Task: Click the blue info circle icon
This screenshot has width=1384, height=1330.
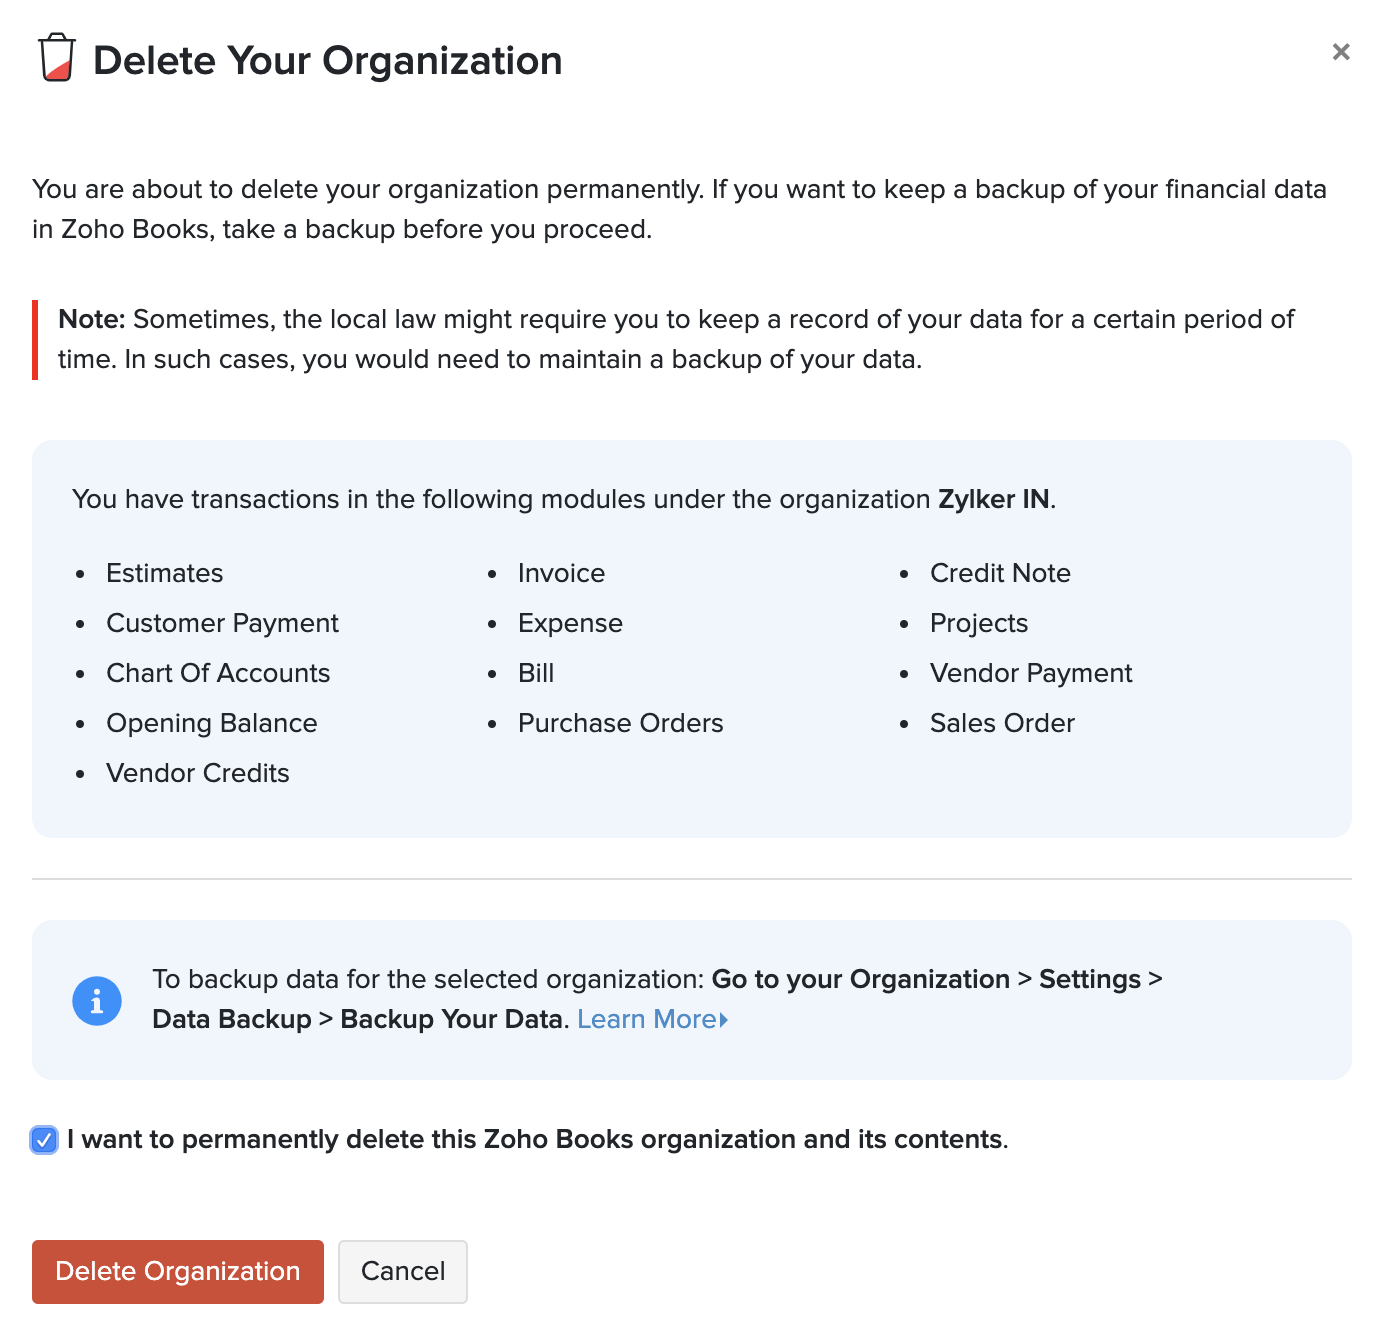Action: (x=97, y=1000)
